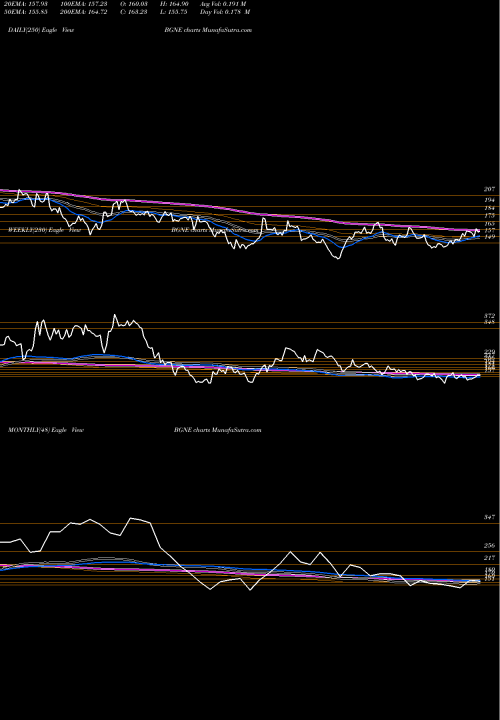Click the DAILY(250) Eagle View label
This screenshot has width=500, height=720.
point(41,30)
